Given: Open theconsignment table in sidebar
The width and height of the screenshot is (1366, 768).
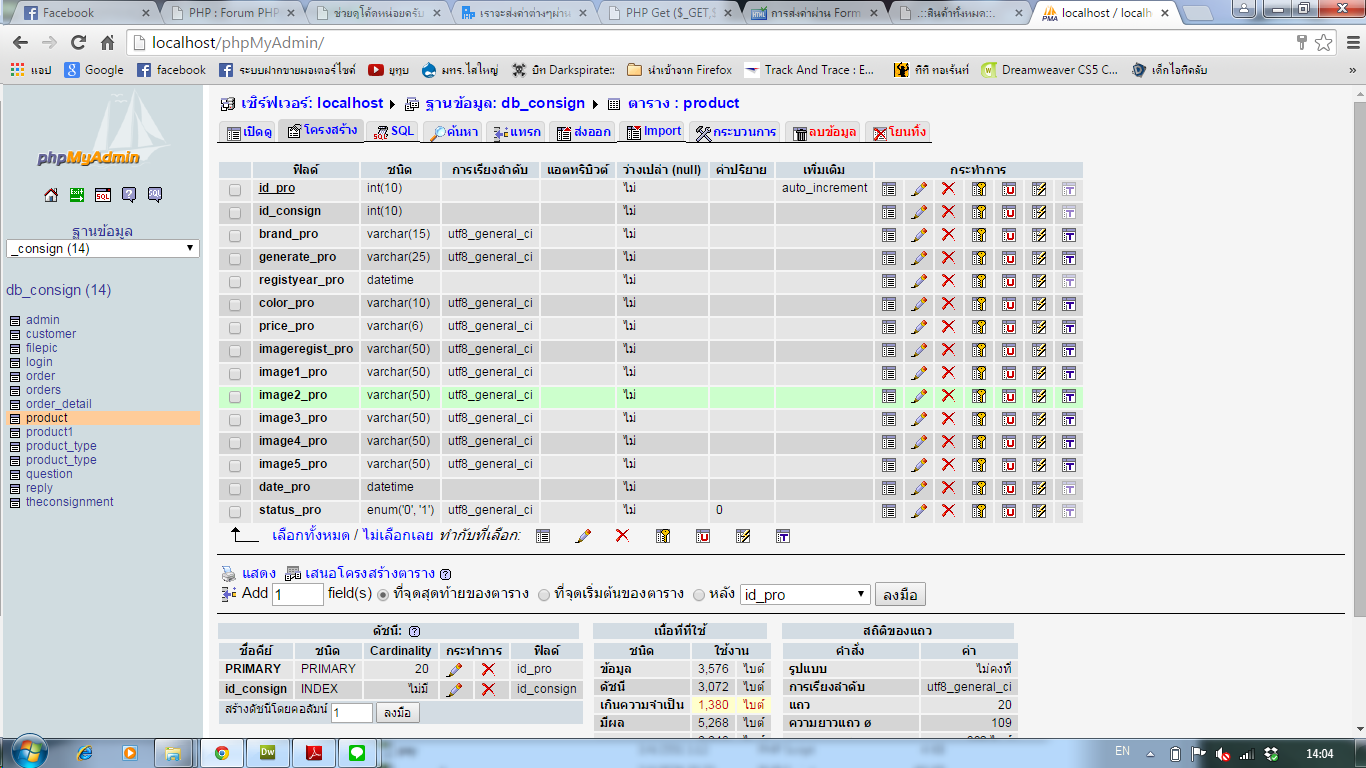Looking at the screenshot, I should coord(70,502).
